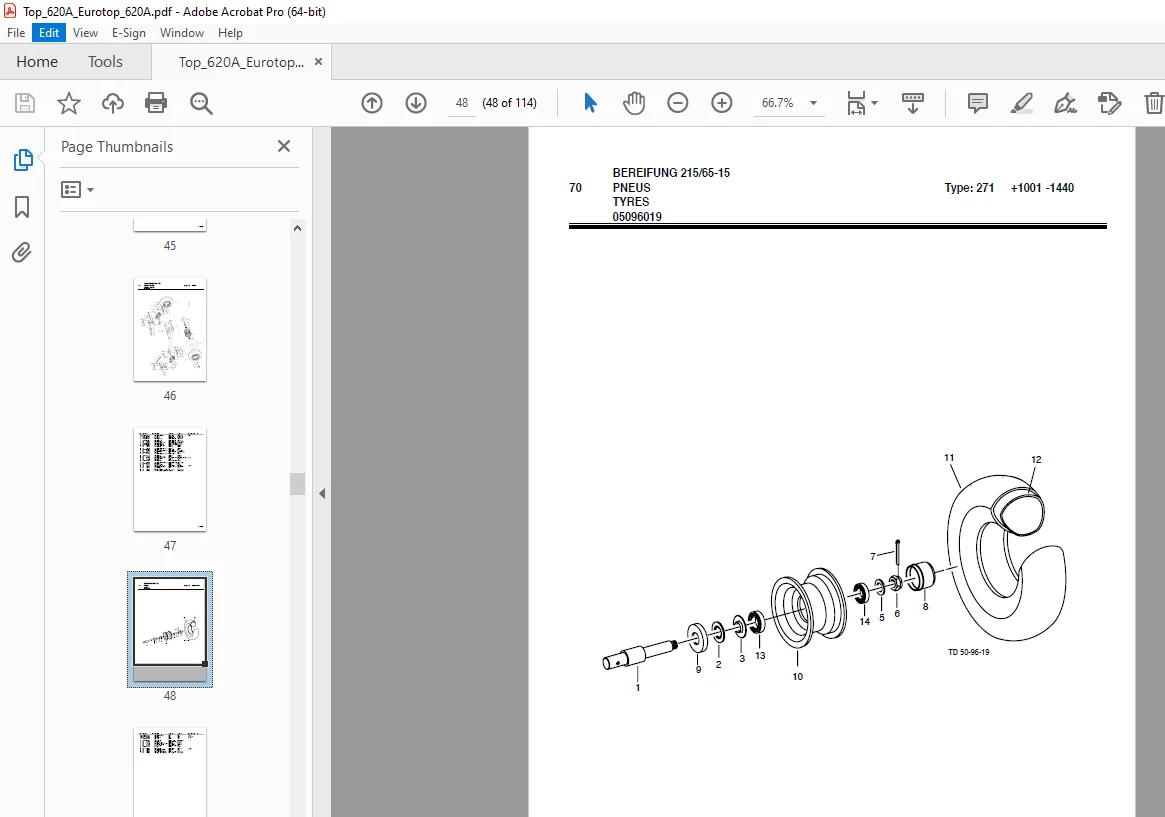
Task: Open the File menu
Action: click(x=16, y=33)
